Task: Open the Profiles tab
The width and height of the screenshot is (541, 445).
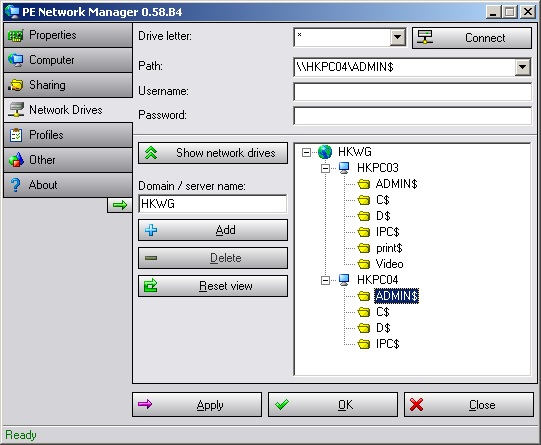Action: [x=68, y=135]
